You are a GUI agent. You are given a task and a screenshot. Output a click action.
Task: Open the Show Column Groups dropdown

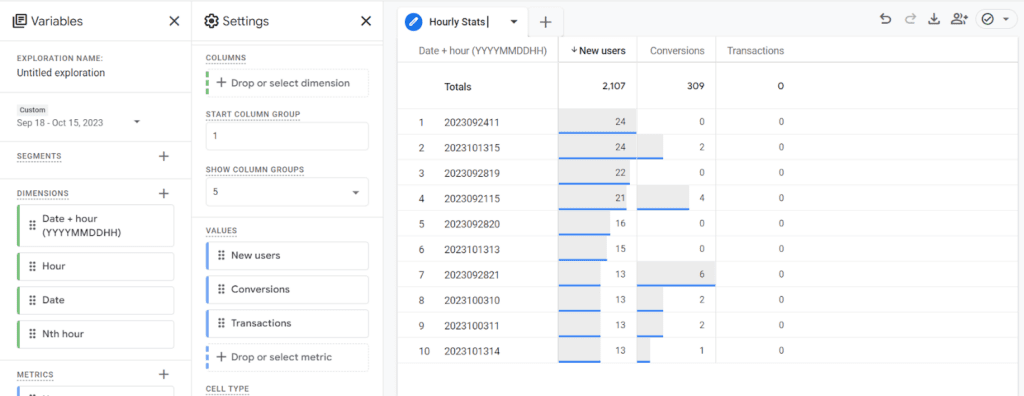click(x=287, y=192)
